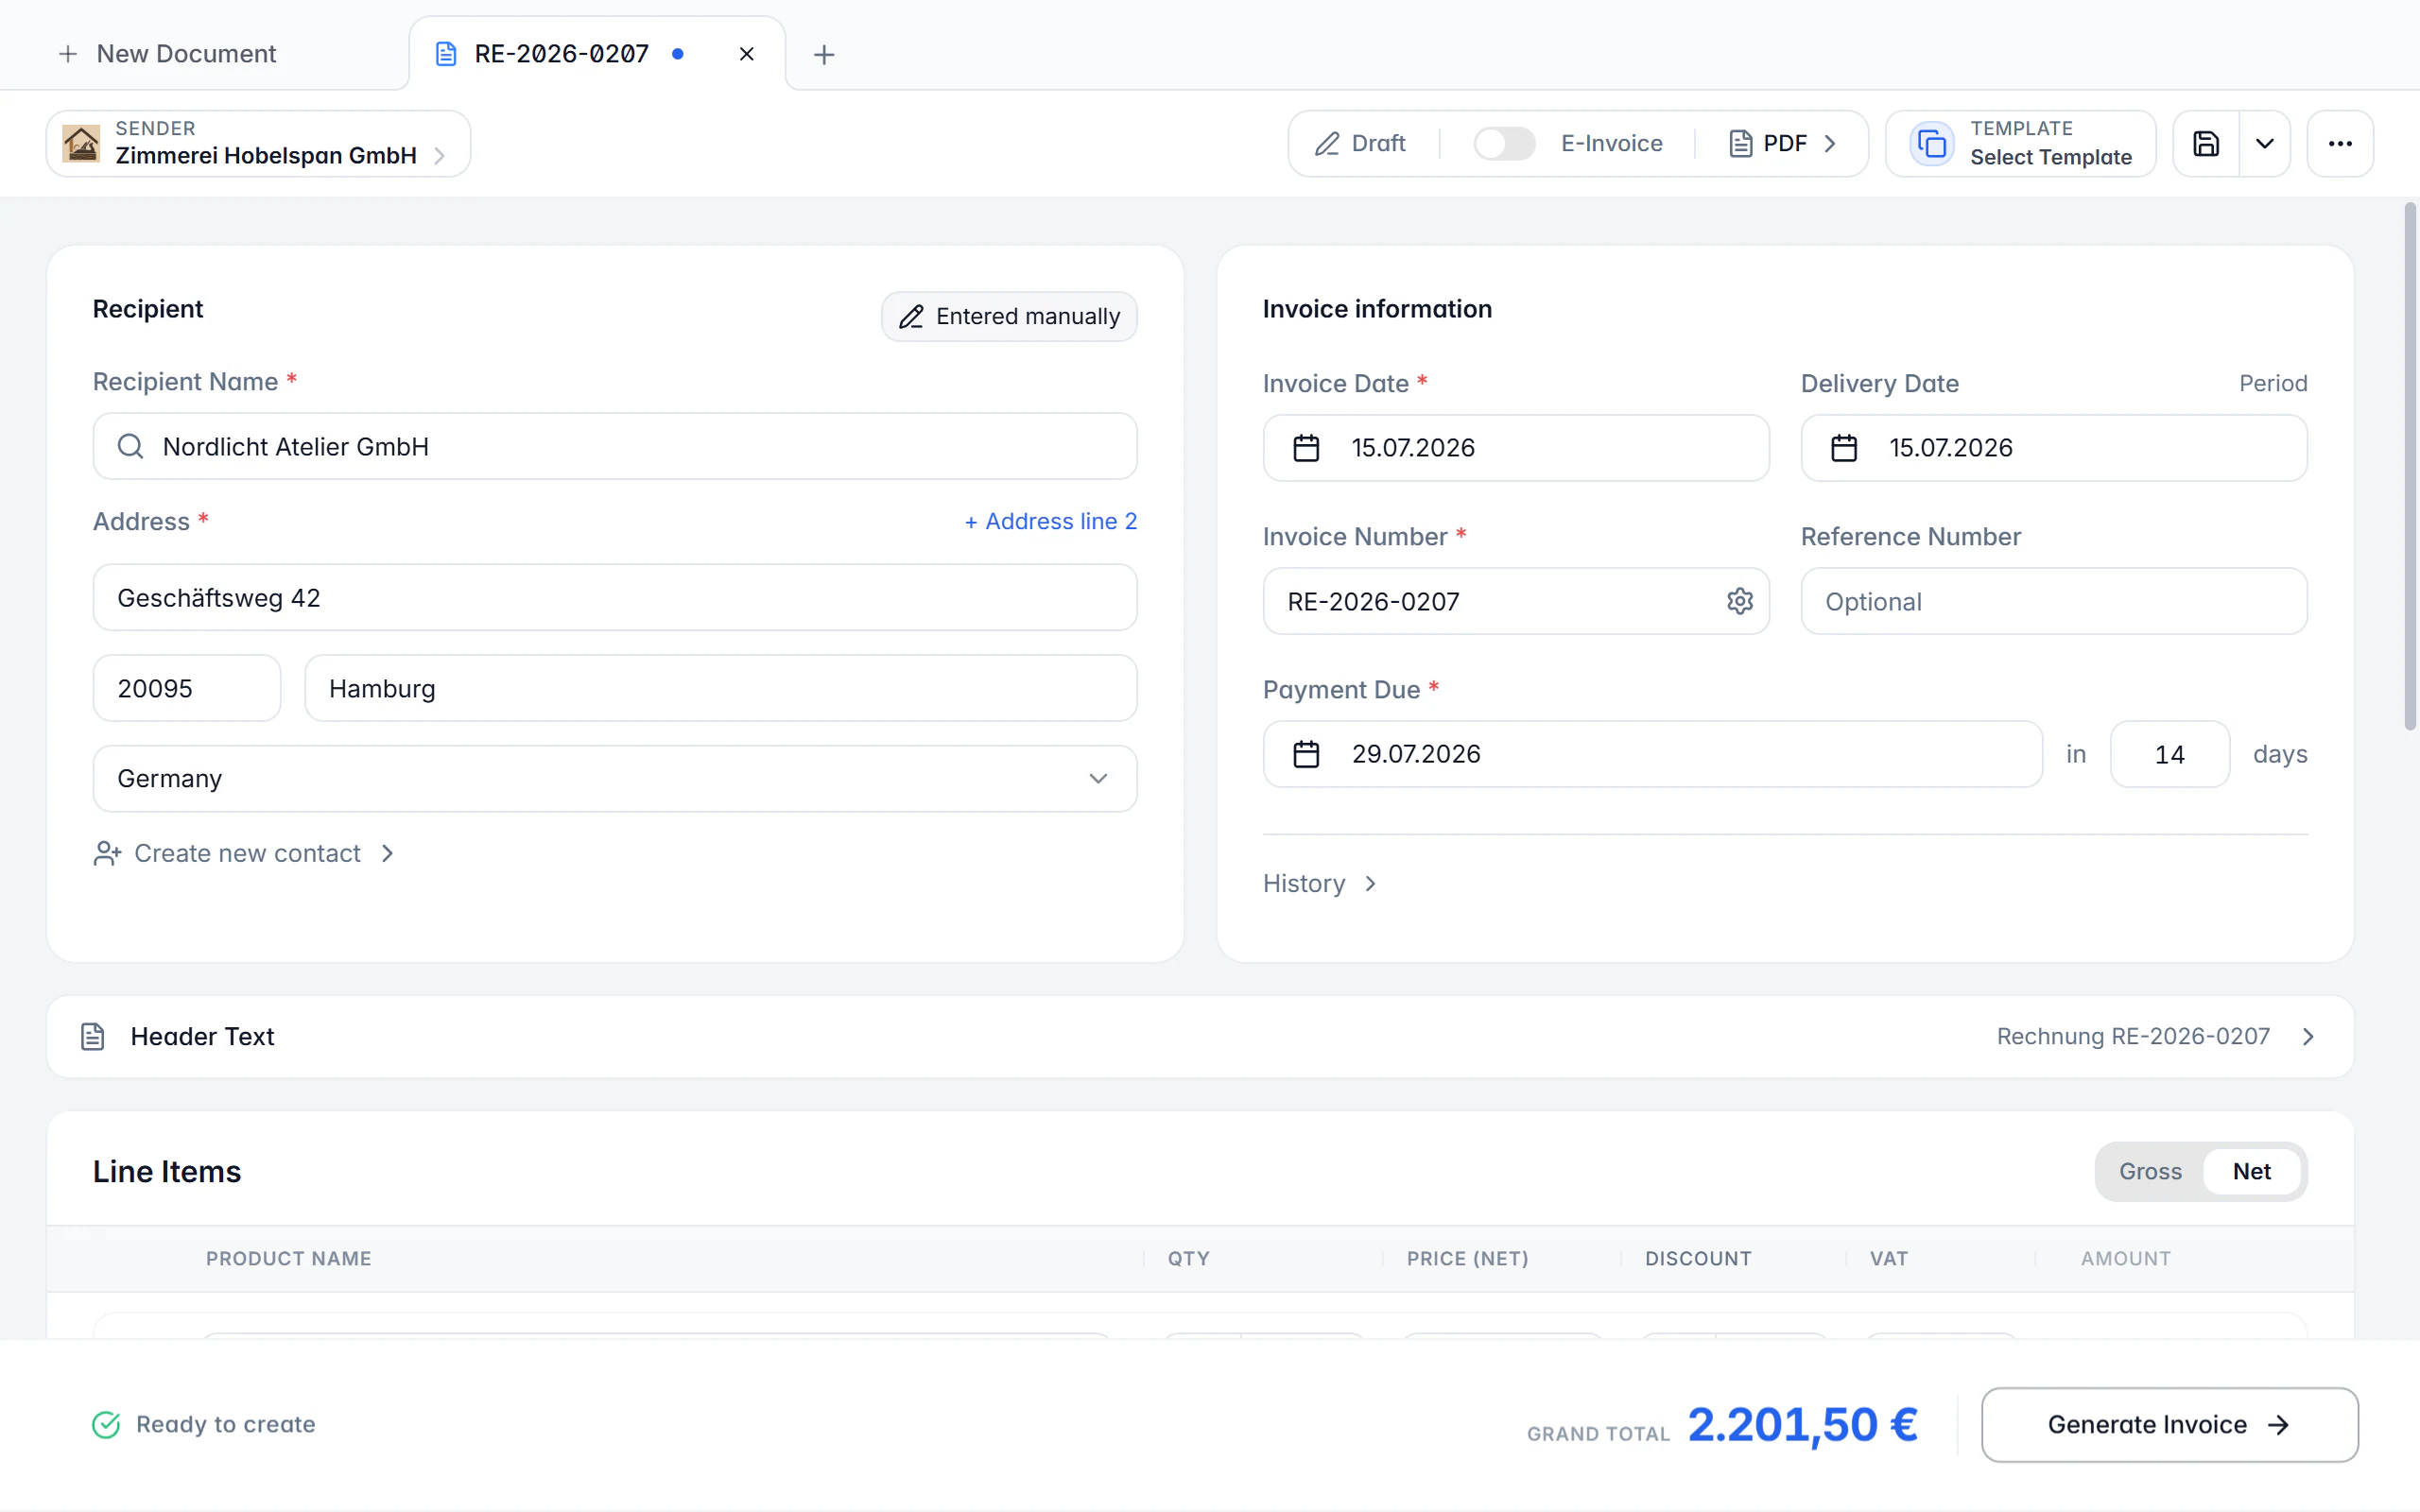Click the city field Hamburg
2420x1512 pixels.
721,688
